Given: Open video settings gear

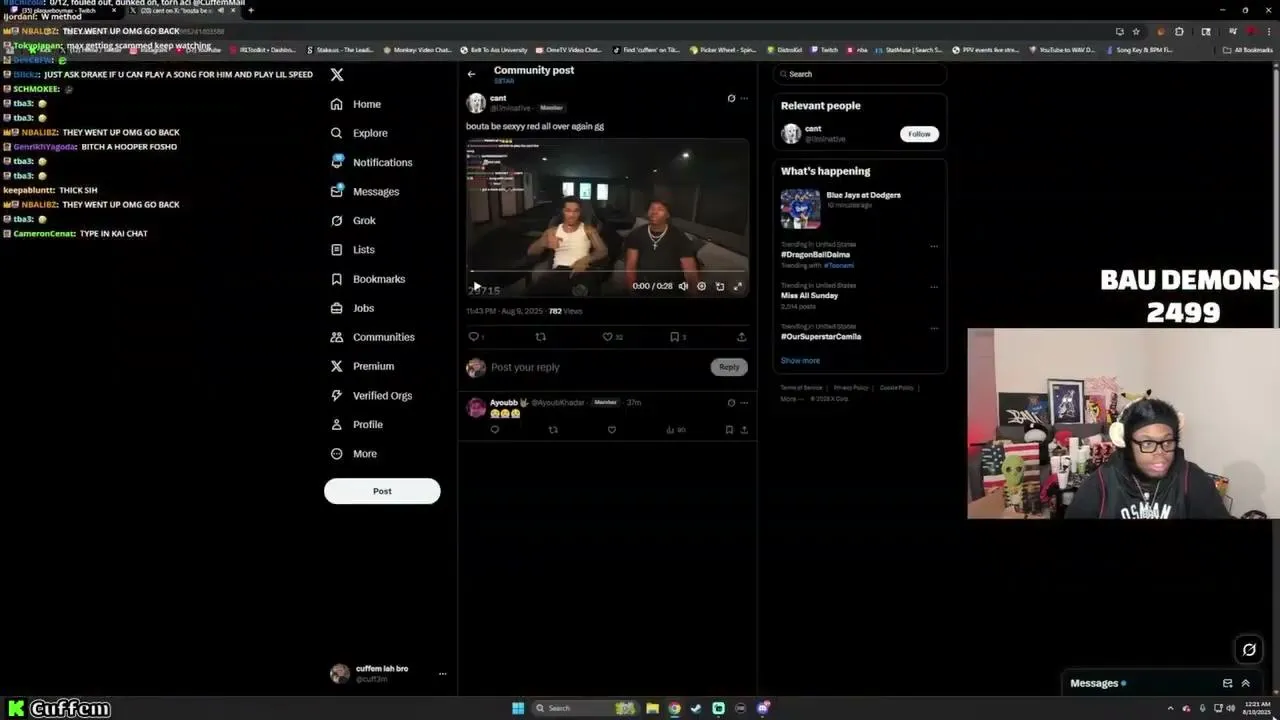Looking at the screenshot, I should (x=701, y=286).
